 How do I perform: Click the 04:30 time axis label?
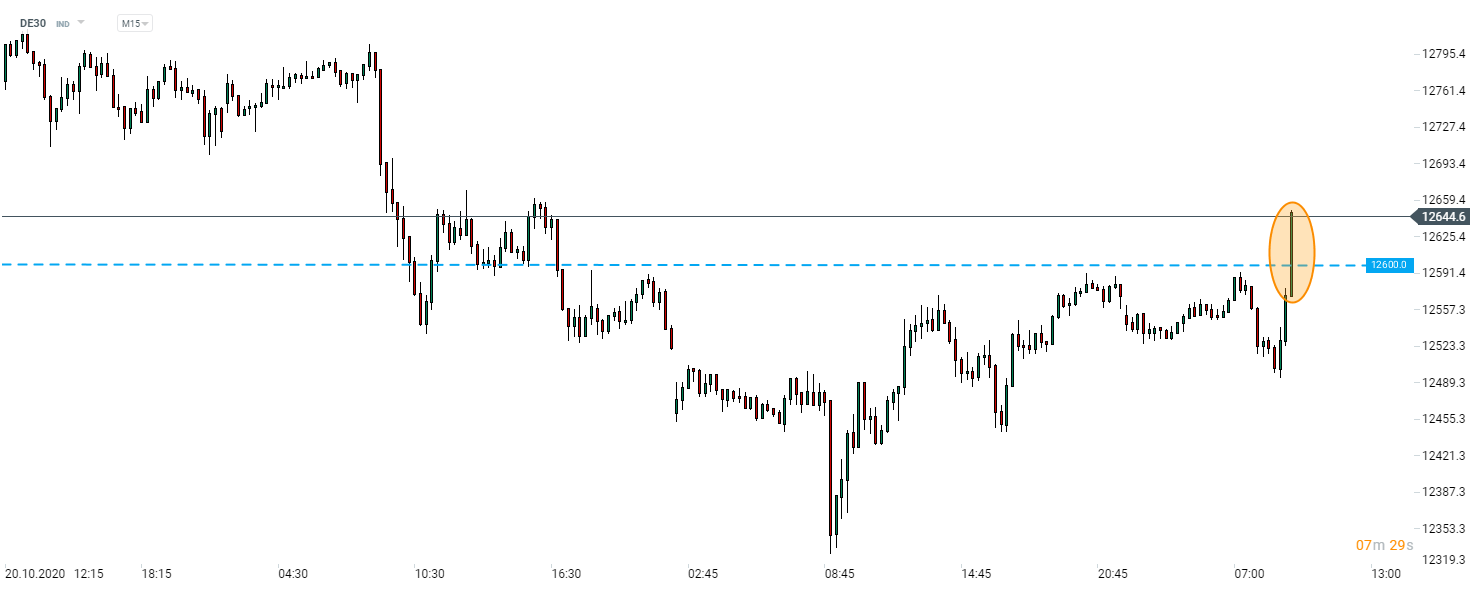point(293,574)
